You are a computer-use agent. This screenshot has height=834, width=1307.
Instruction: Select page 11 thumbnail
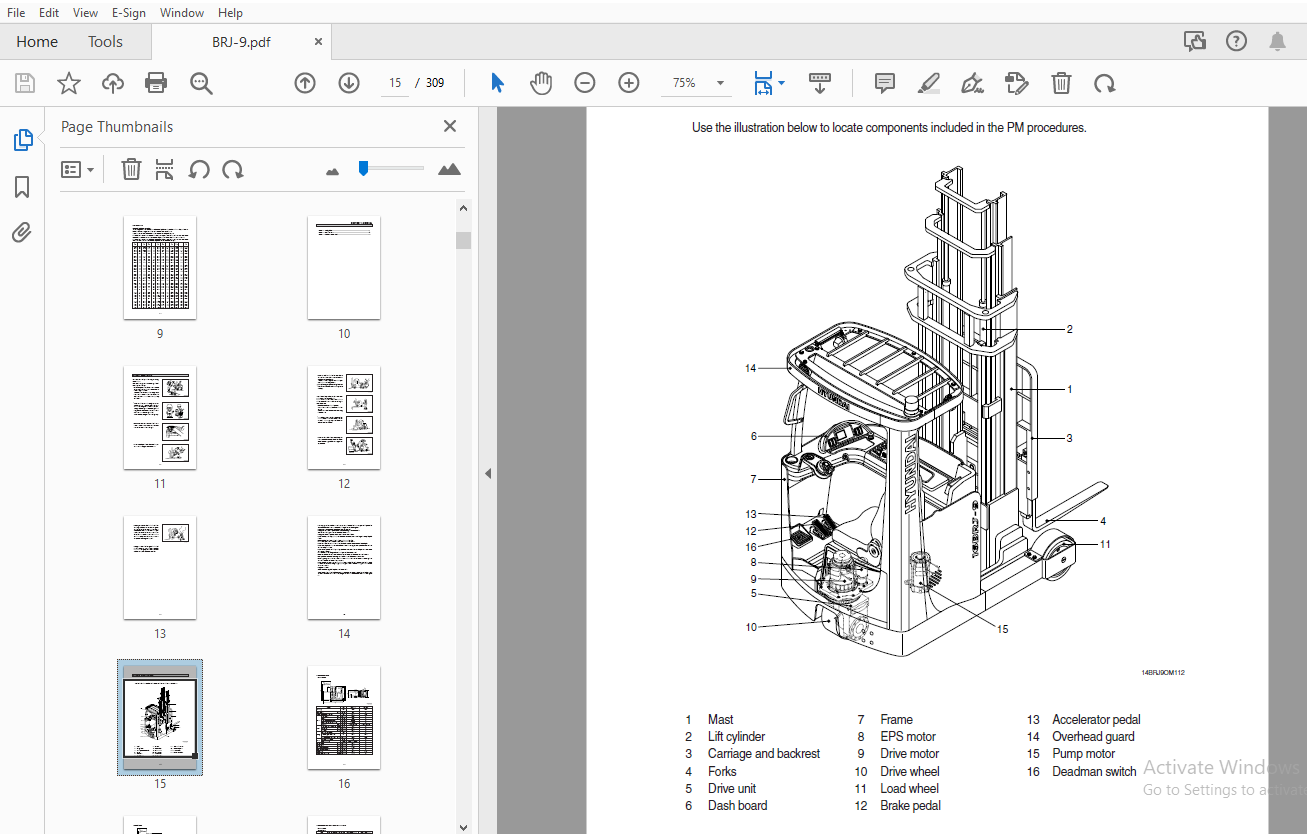160,417
